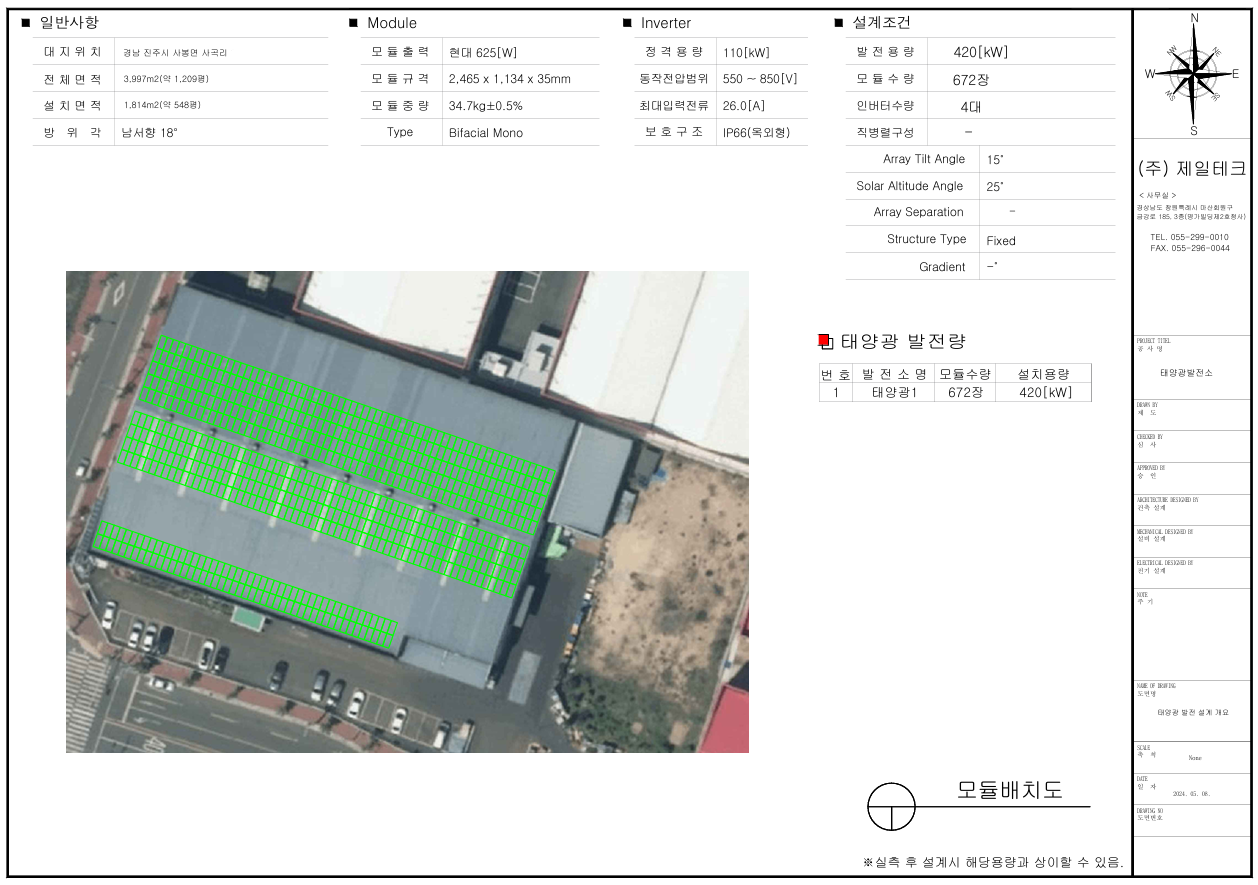Screen dimensions: 1258x885
Task: Click the square bullet before 일반사항
Action: point(26,22)
